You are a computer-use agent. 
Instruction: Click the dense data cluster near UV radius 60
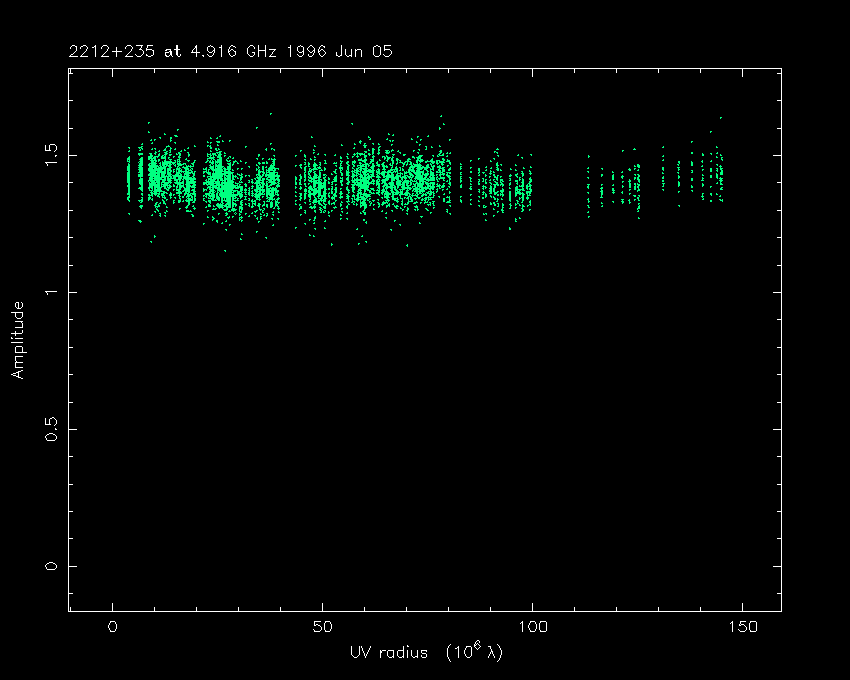365,181
